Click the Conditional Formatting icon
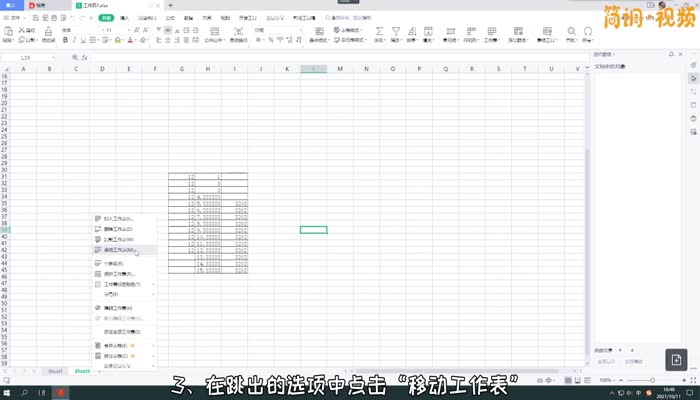This screenshot has height=400, width=700. point(319,31)
